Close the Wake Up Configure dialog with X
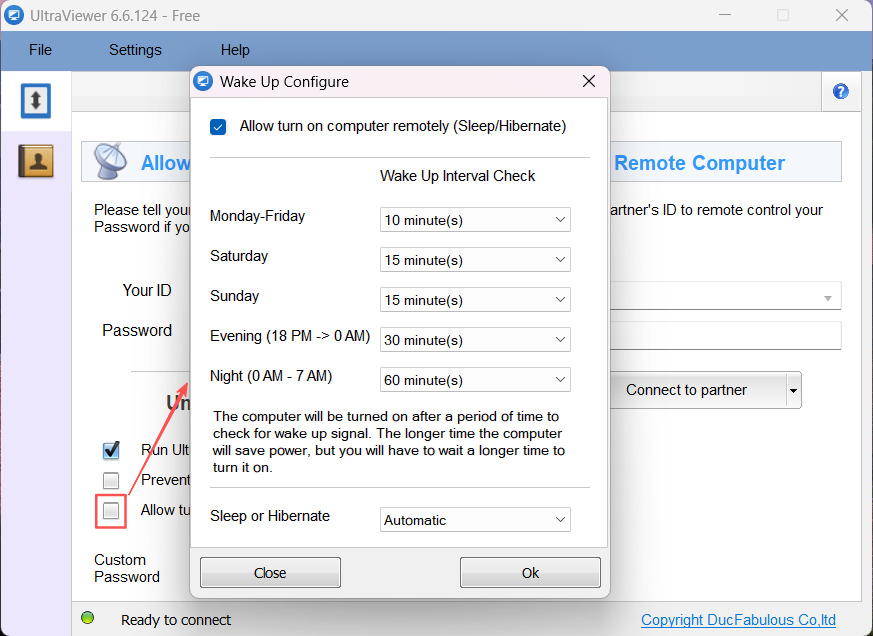 588,81
